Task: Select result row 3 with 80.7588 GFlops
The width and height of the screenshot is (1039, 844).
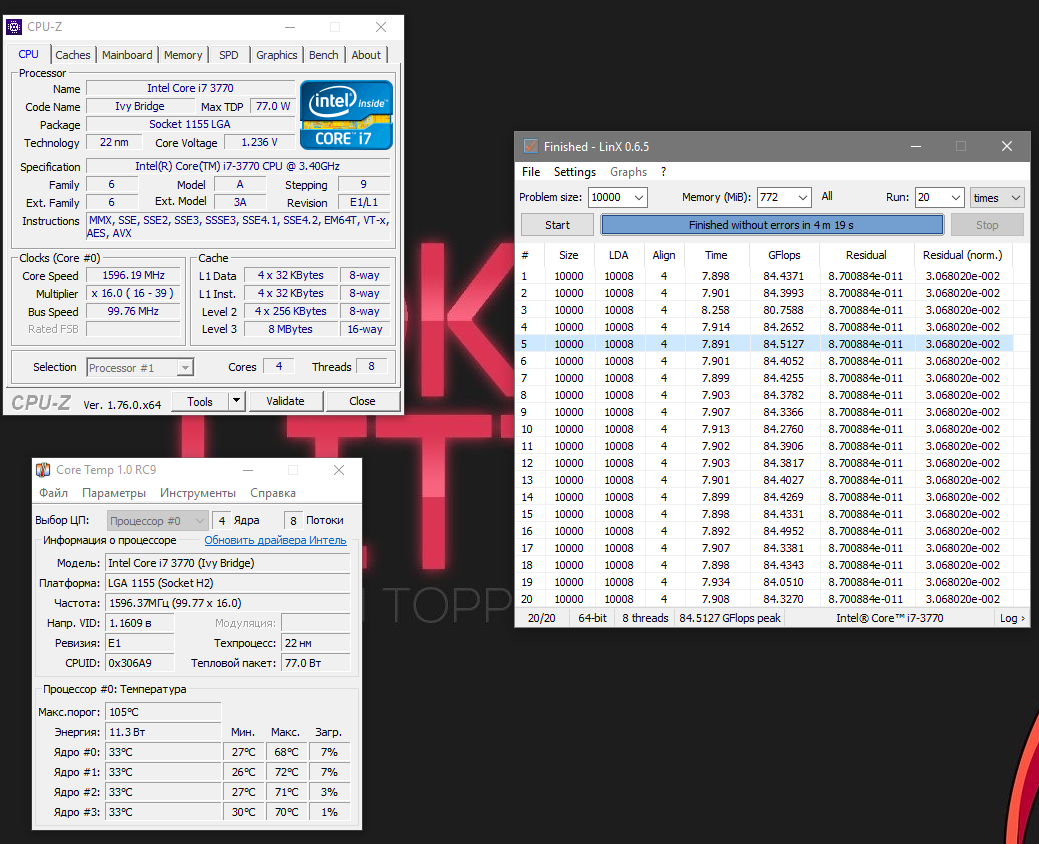Action: [764, 310]
